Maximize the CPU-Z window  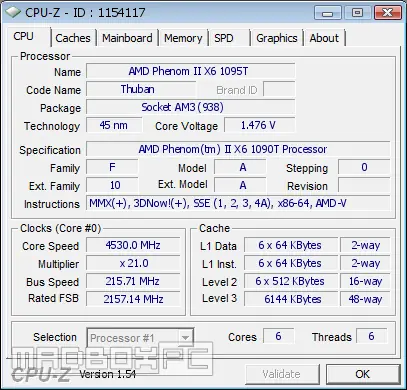point(357,13)
